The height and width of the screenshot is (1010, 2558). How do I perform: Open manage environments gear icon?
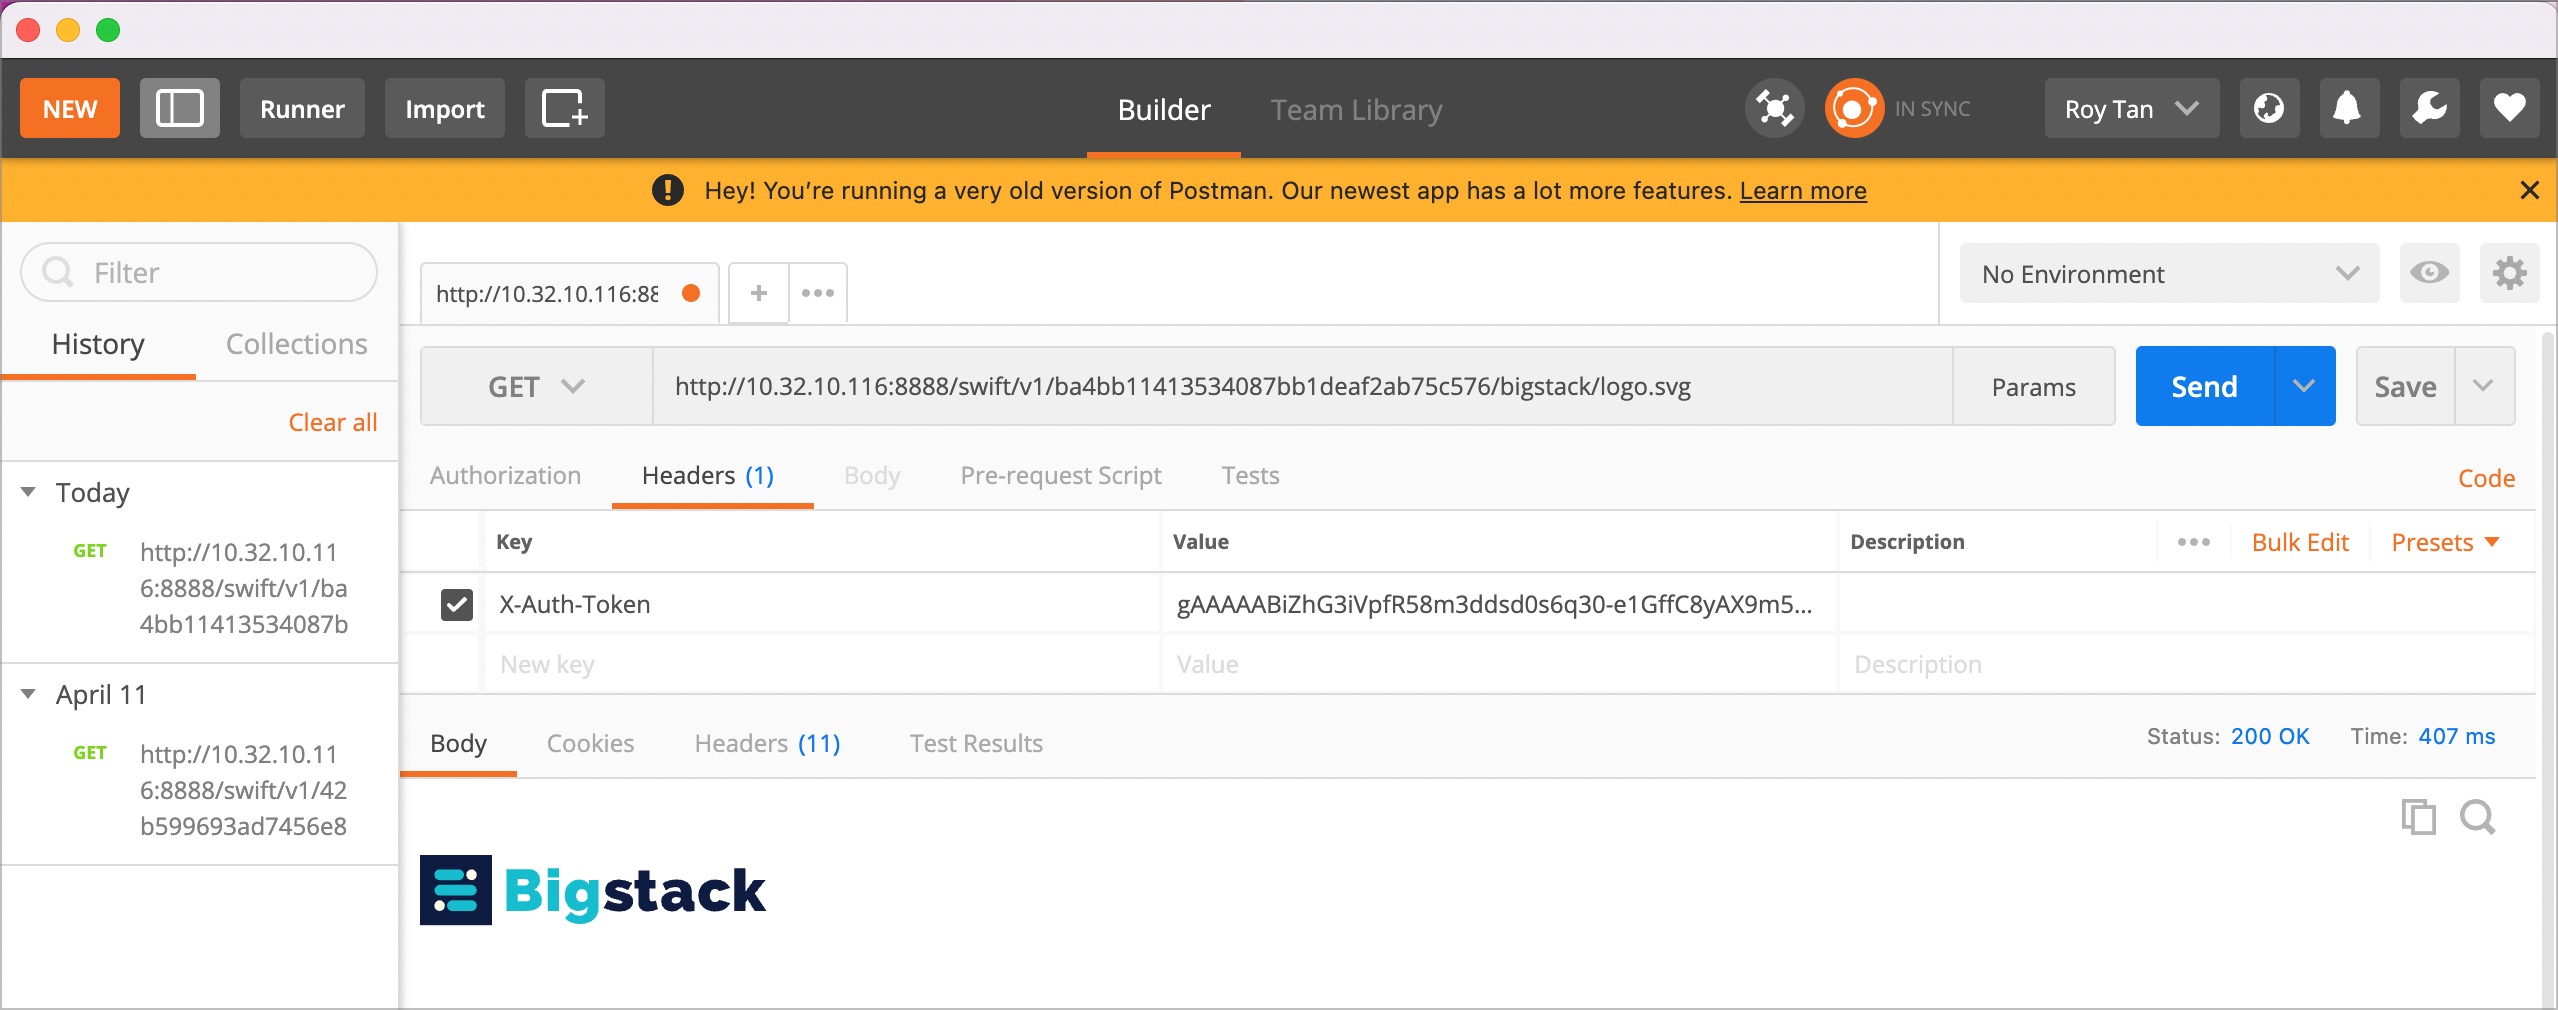click(x=2509, y=273)
